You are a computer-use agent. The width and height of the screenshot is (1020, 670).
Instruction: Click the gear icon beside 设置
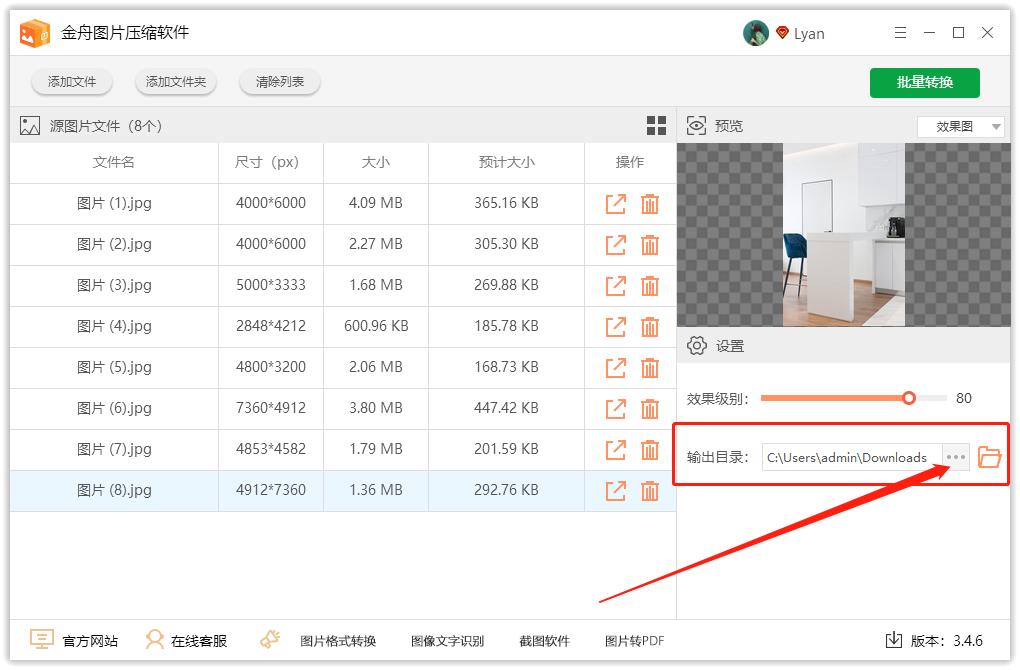(696, 345)
